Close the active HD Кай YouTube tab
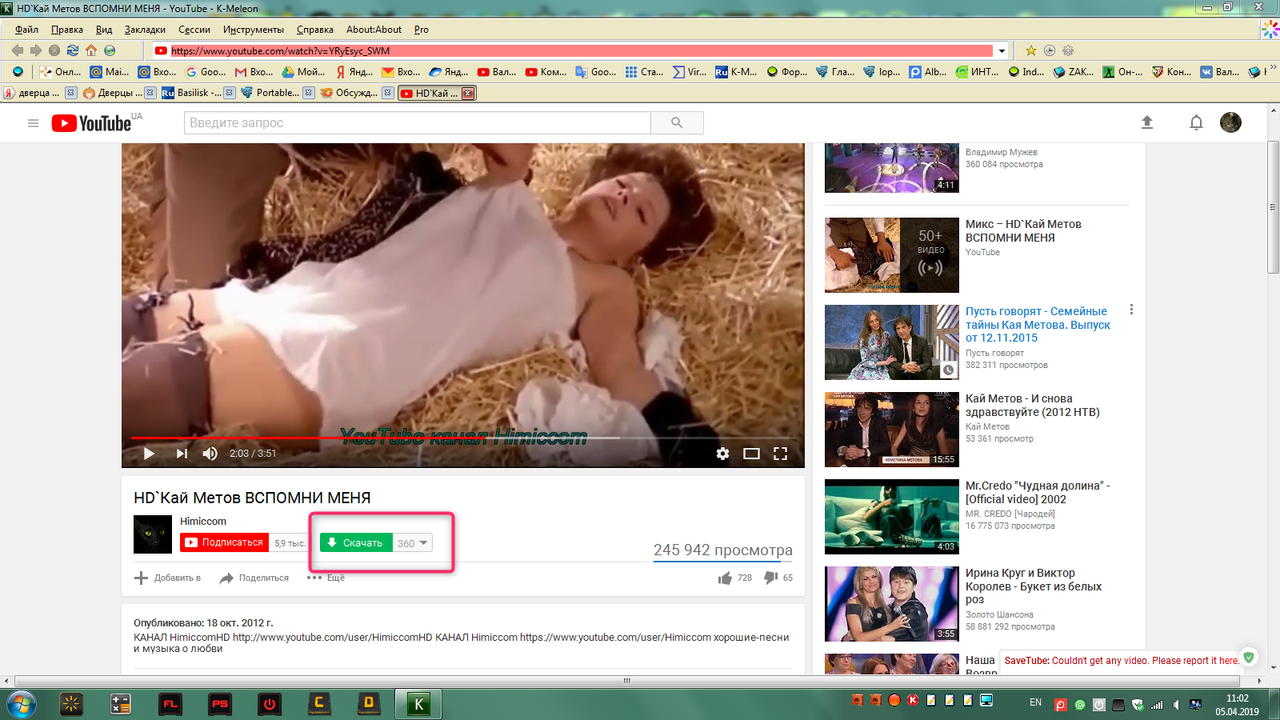The image size is (1280, 720). (467, 93)
